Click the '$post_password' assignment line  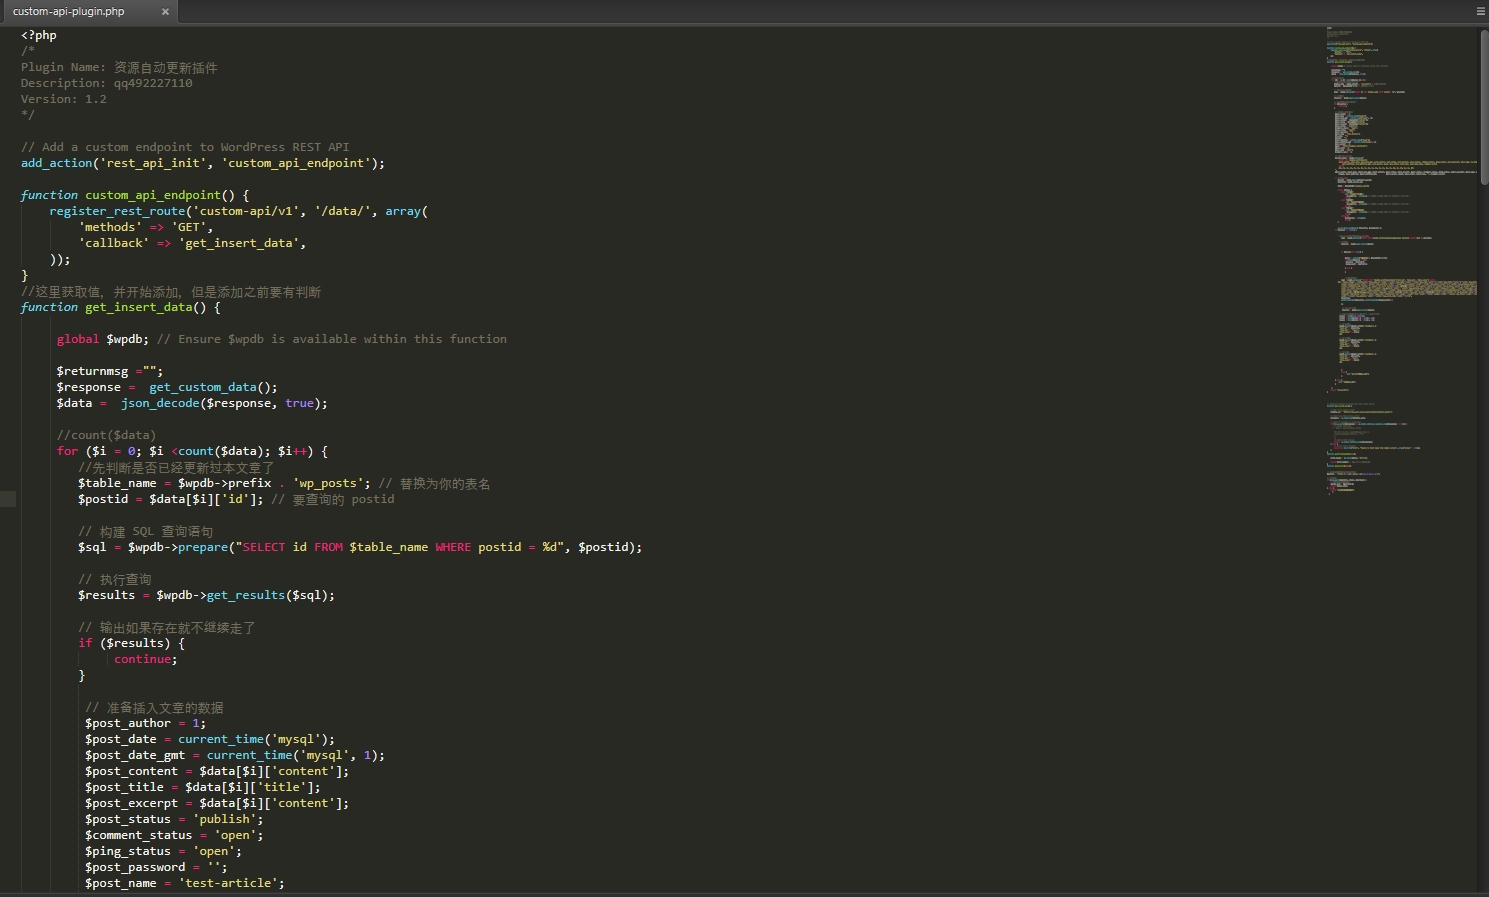coord(156,867)
